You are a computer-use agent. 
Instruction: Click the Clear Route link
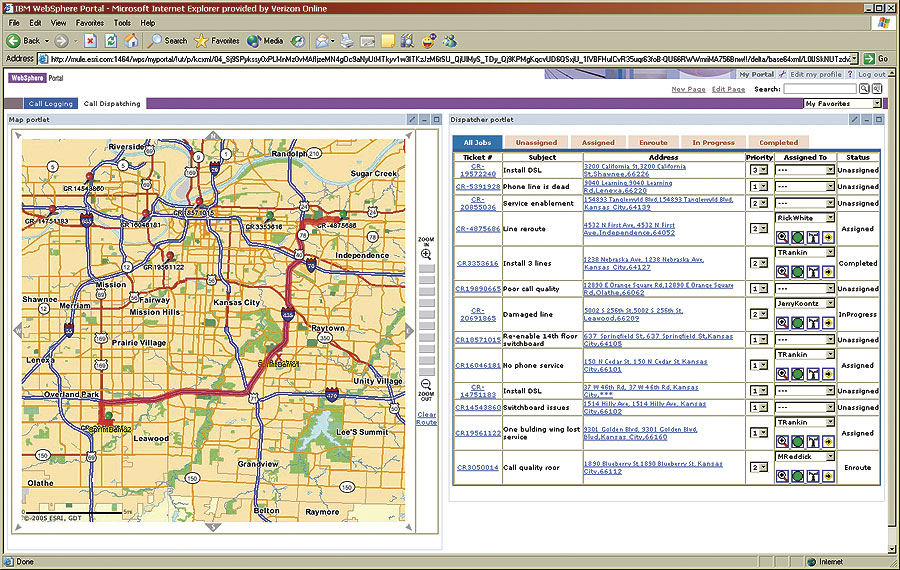(x=427, y=418)
